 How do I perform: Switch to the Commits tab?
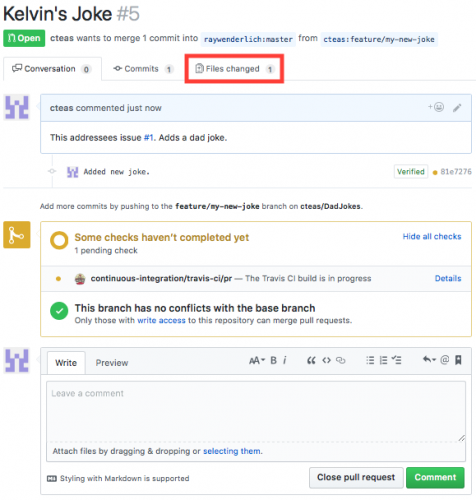143,69
